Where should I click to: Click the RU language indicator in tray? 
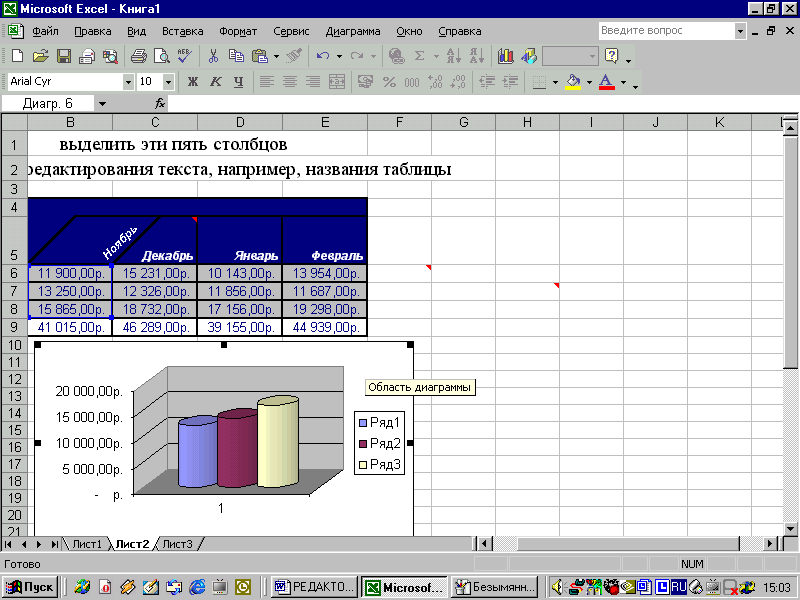(x=678, y=587)
